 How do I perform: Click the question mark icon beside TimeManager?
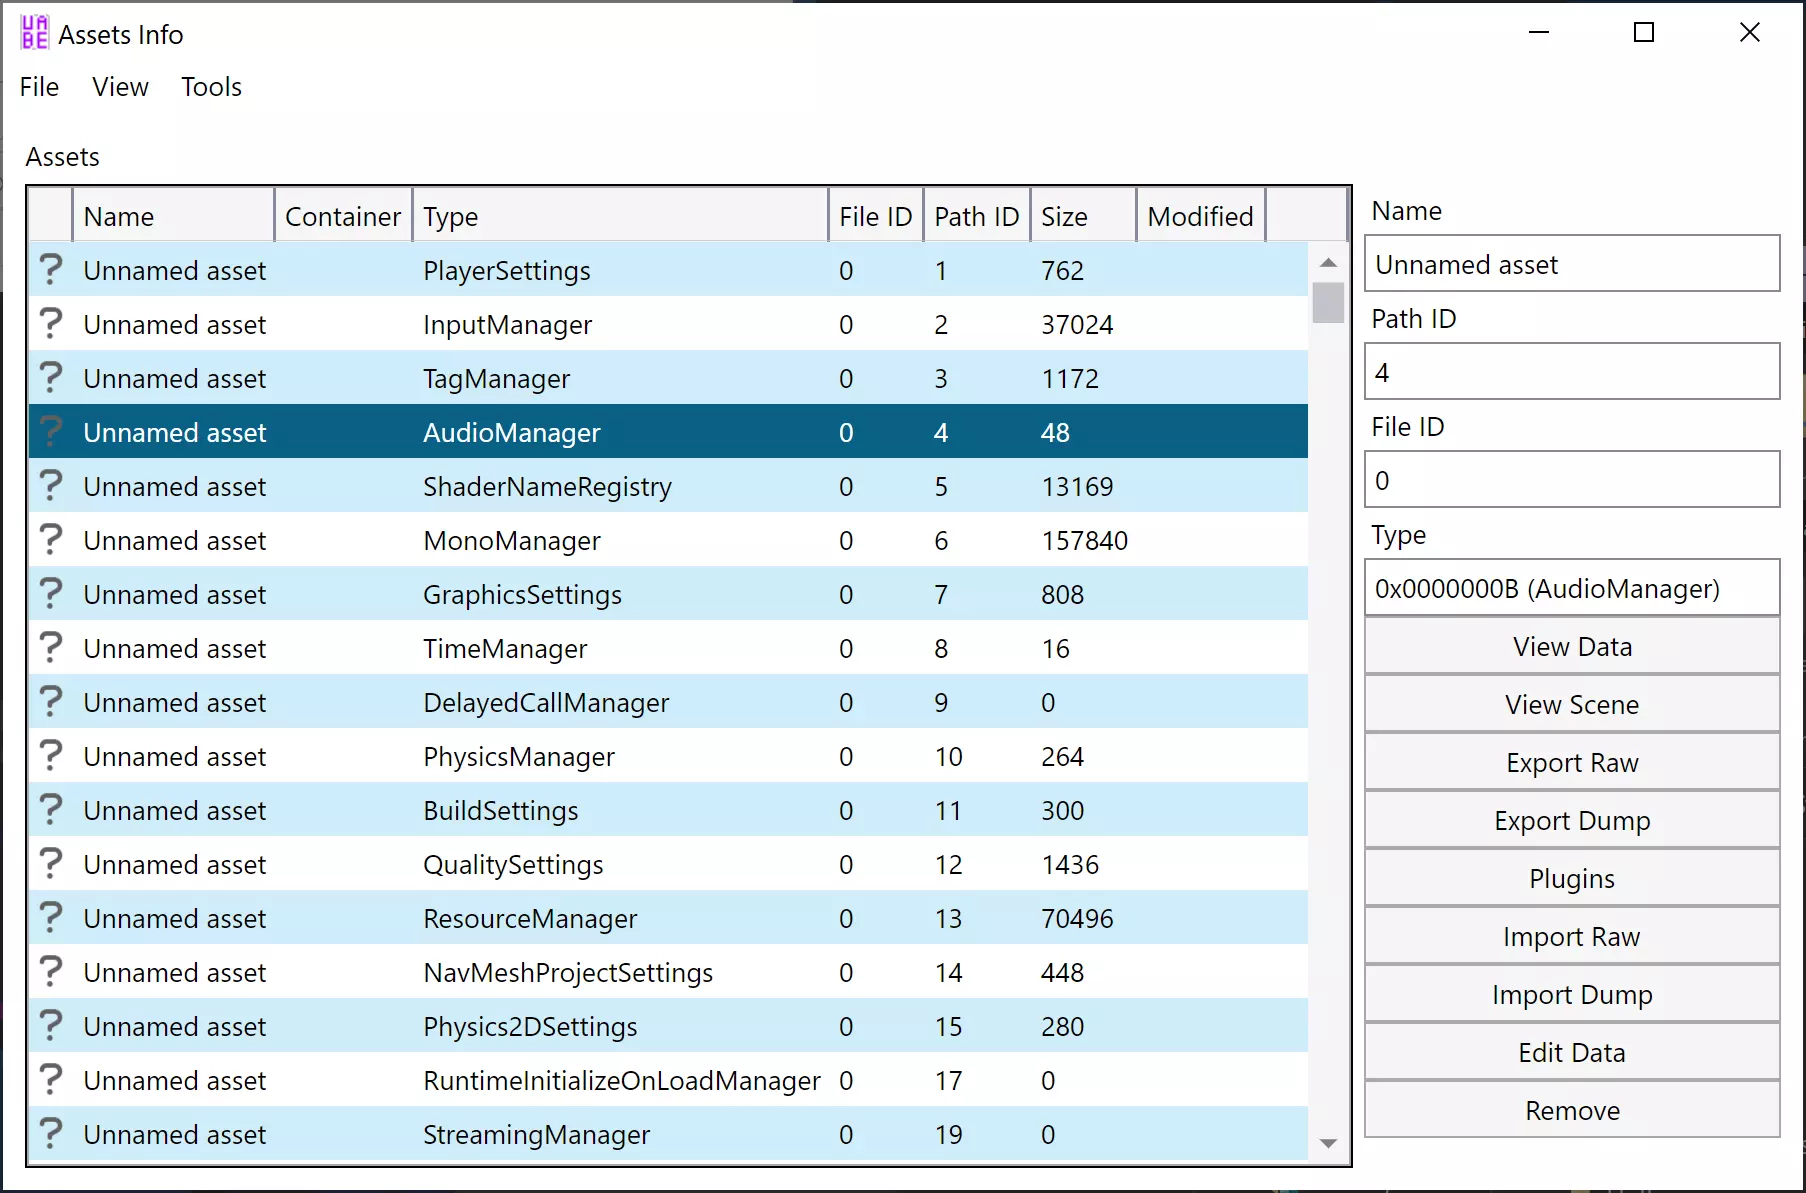click(x=51, y=648)
